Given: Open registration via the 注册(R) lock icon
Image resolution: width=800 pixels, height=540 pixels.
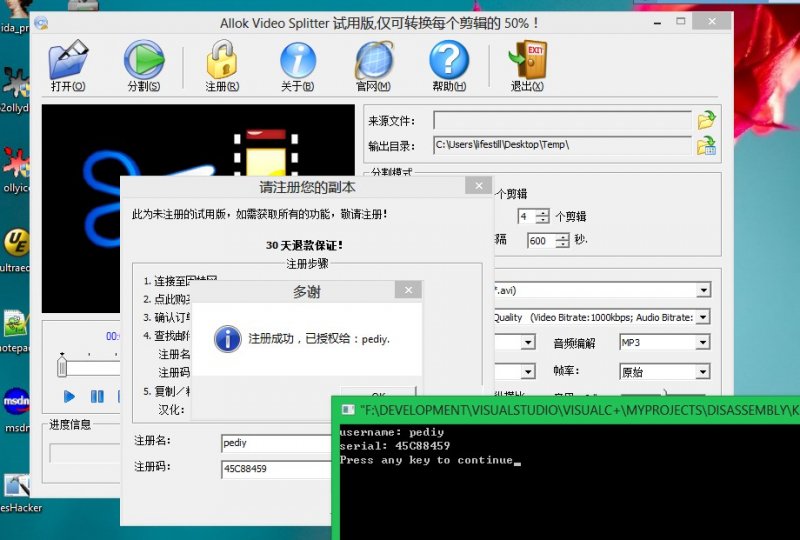Looking at the screenshot, I should click(222, 65).
